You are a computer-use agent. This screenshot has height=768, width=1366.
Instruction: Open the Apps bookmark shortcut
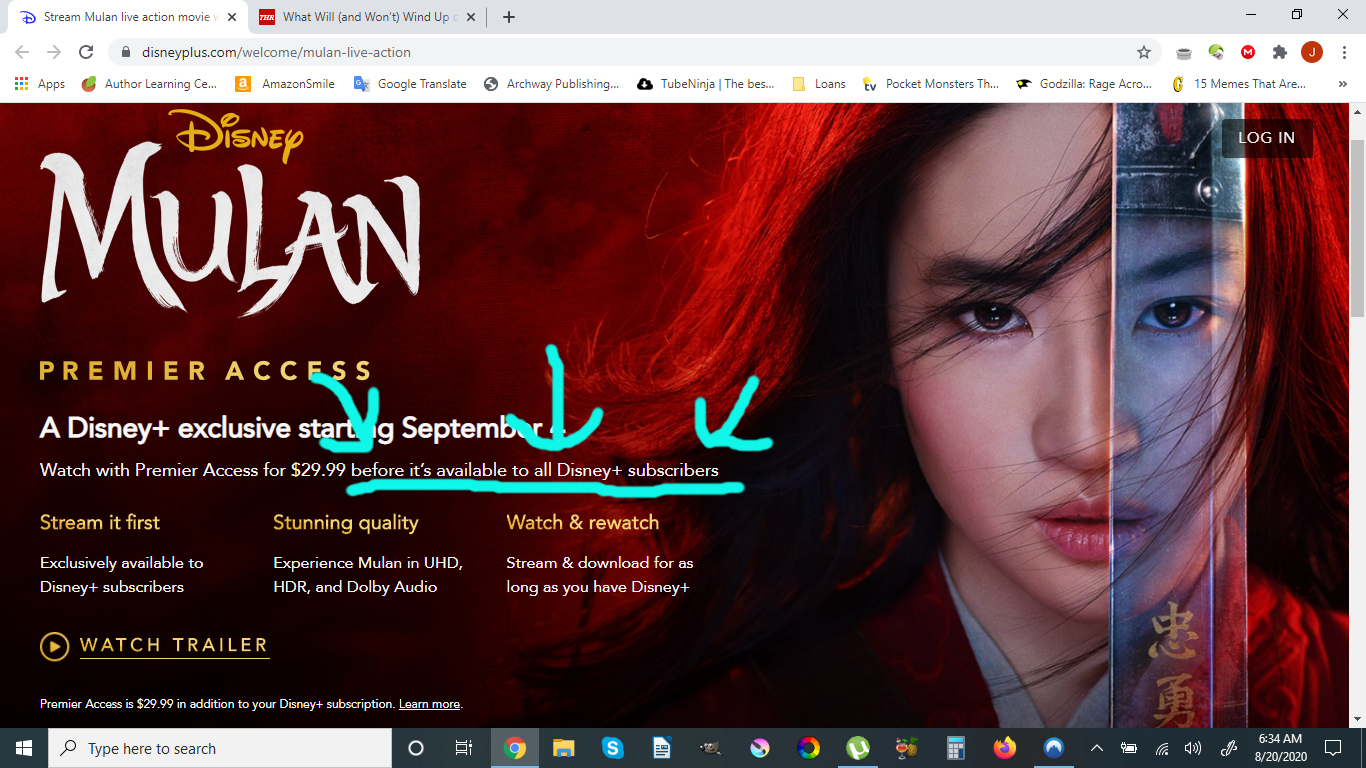[x=40, y=84]
